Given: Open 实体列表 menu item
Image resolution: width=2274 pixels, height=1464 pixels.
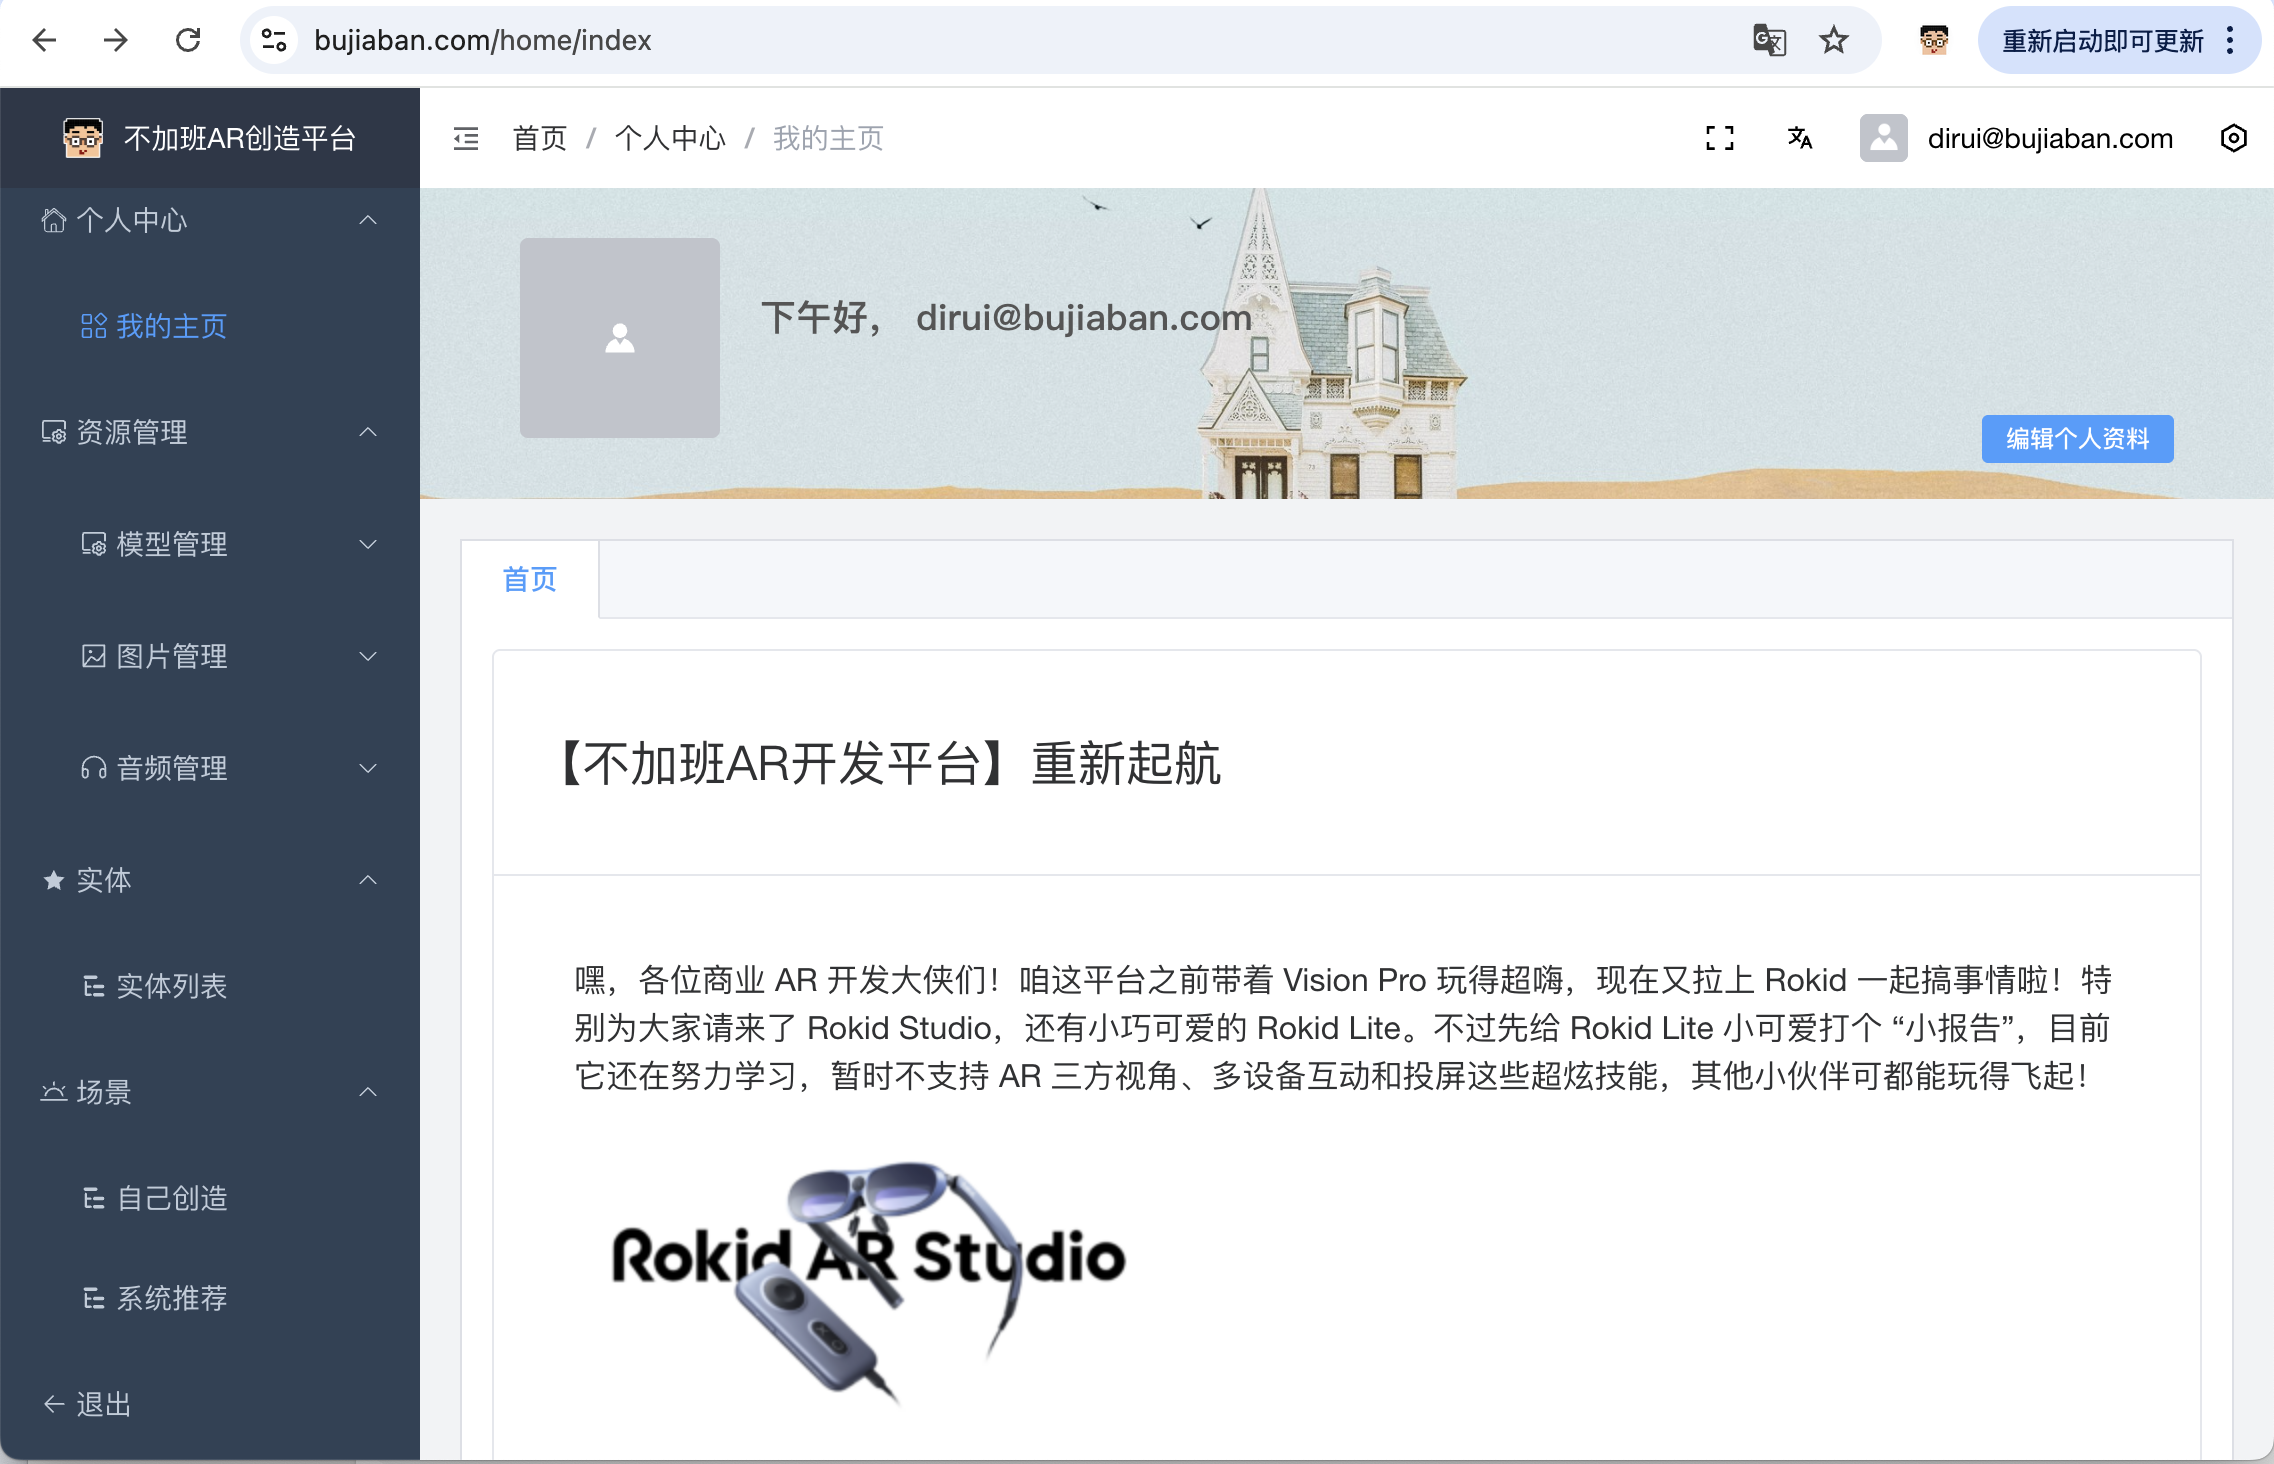Looking at the screenshot, I should (x=171, y=986).
